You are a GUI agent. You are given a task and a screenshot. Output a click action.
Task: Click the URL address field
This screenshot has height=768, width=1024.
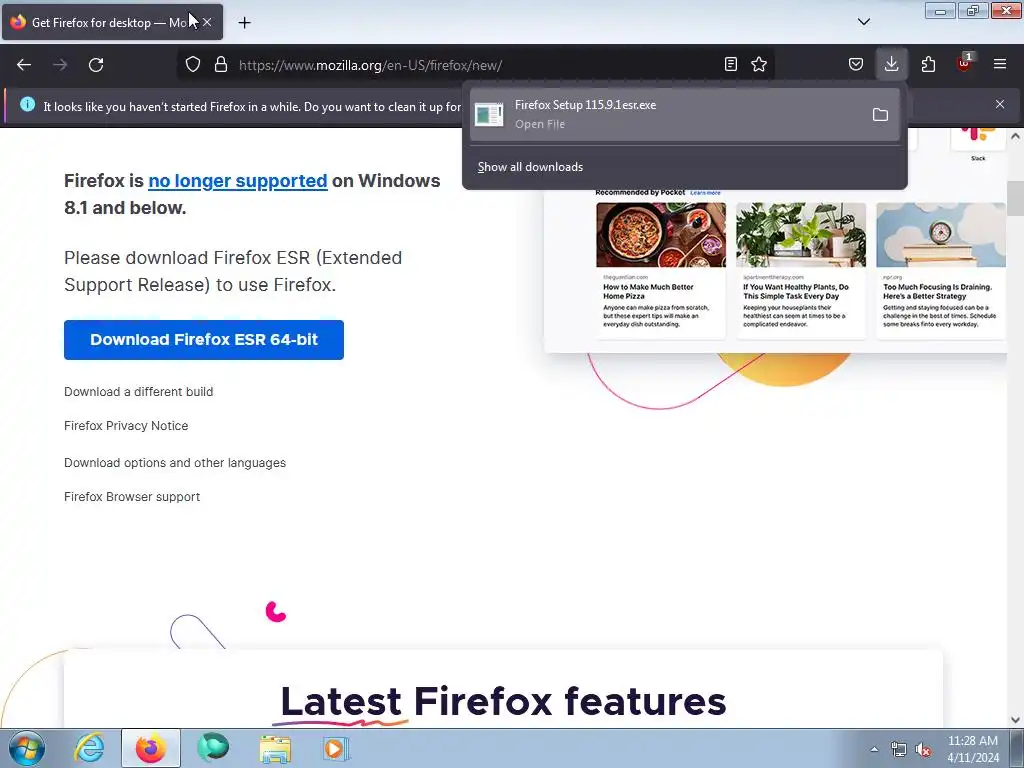pyautogui.click(x=477, y=65)
